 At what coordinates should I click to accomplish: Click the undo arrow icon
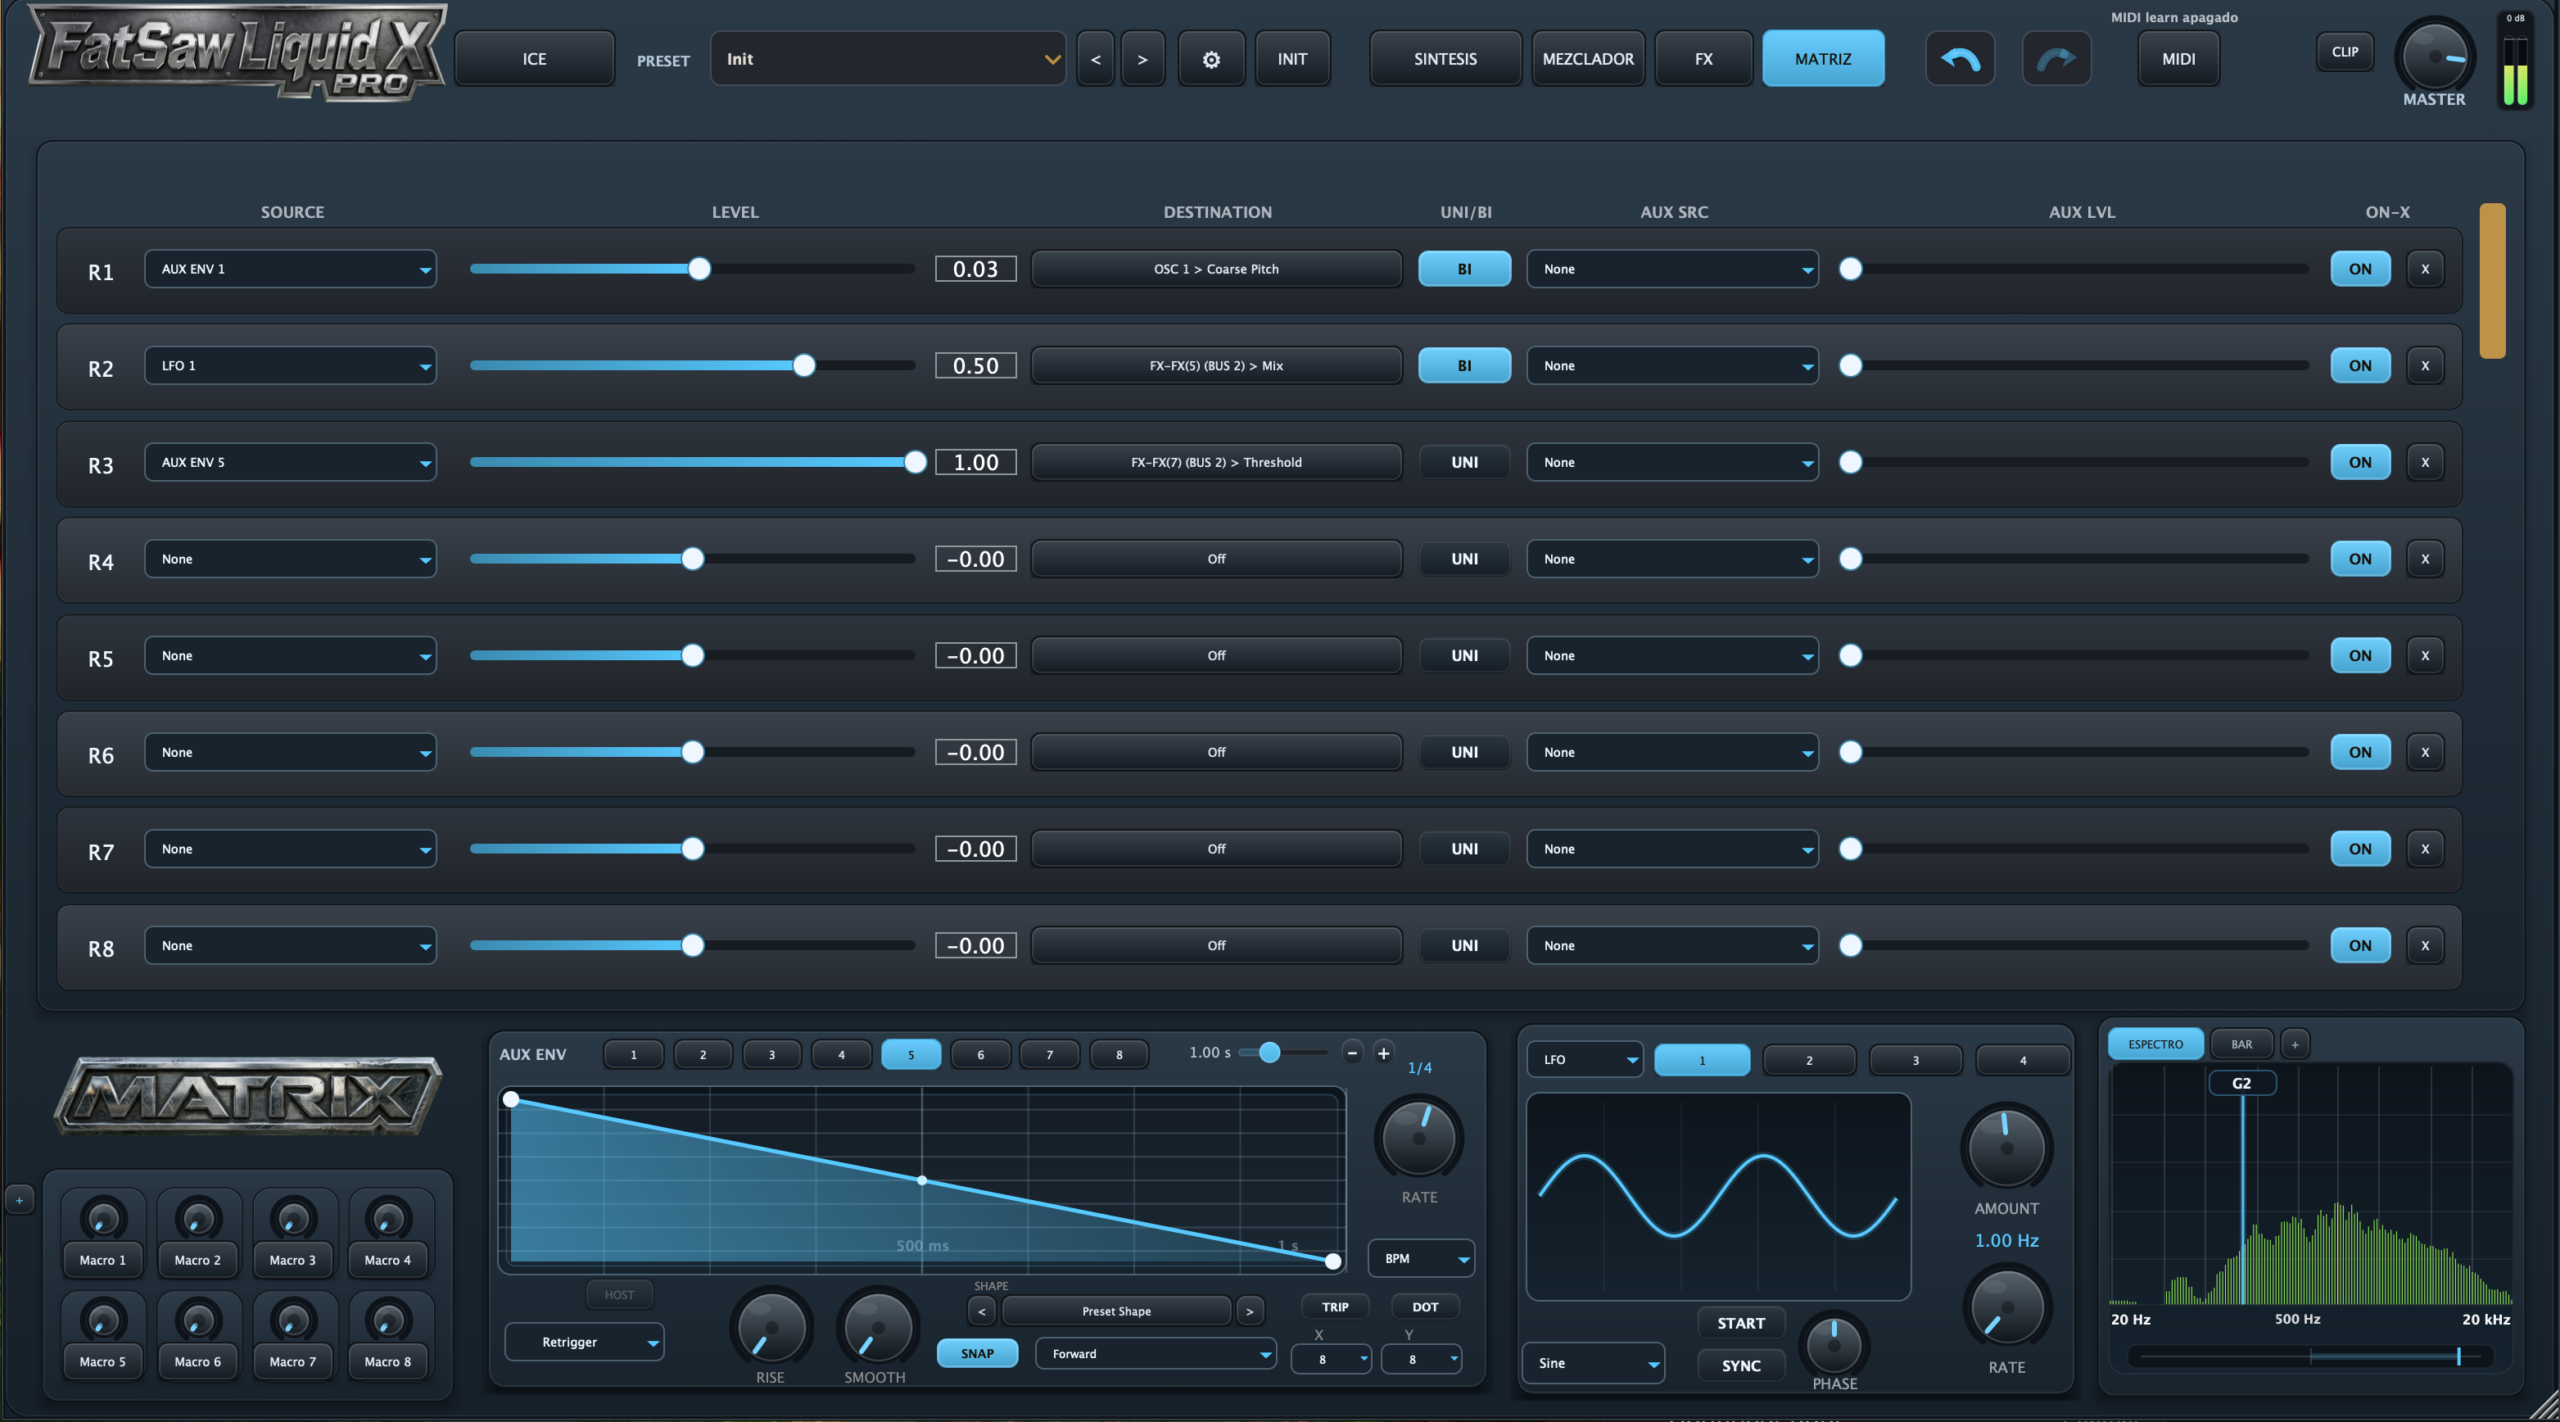point(1959,59)
